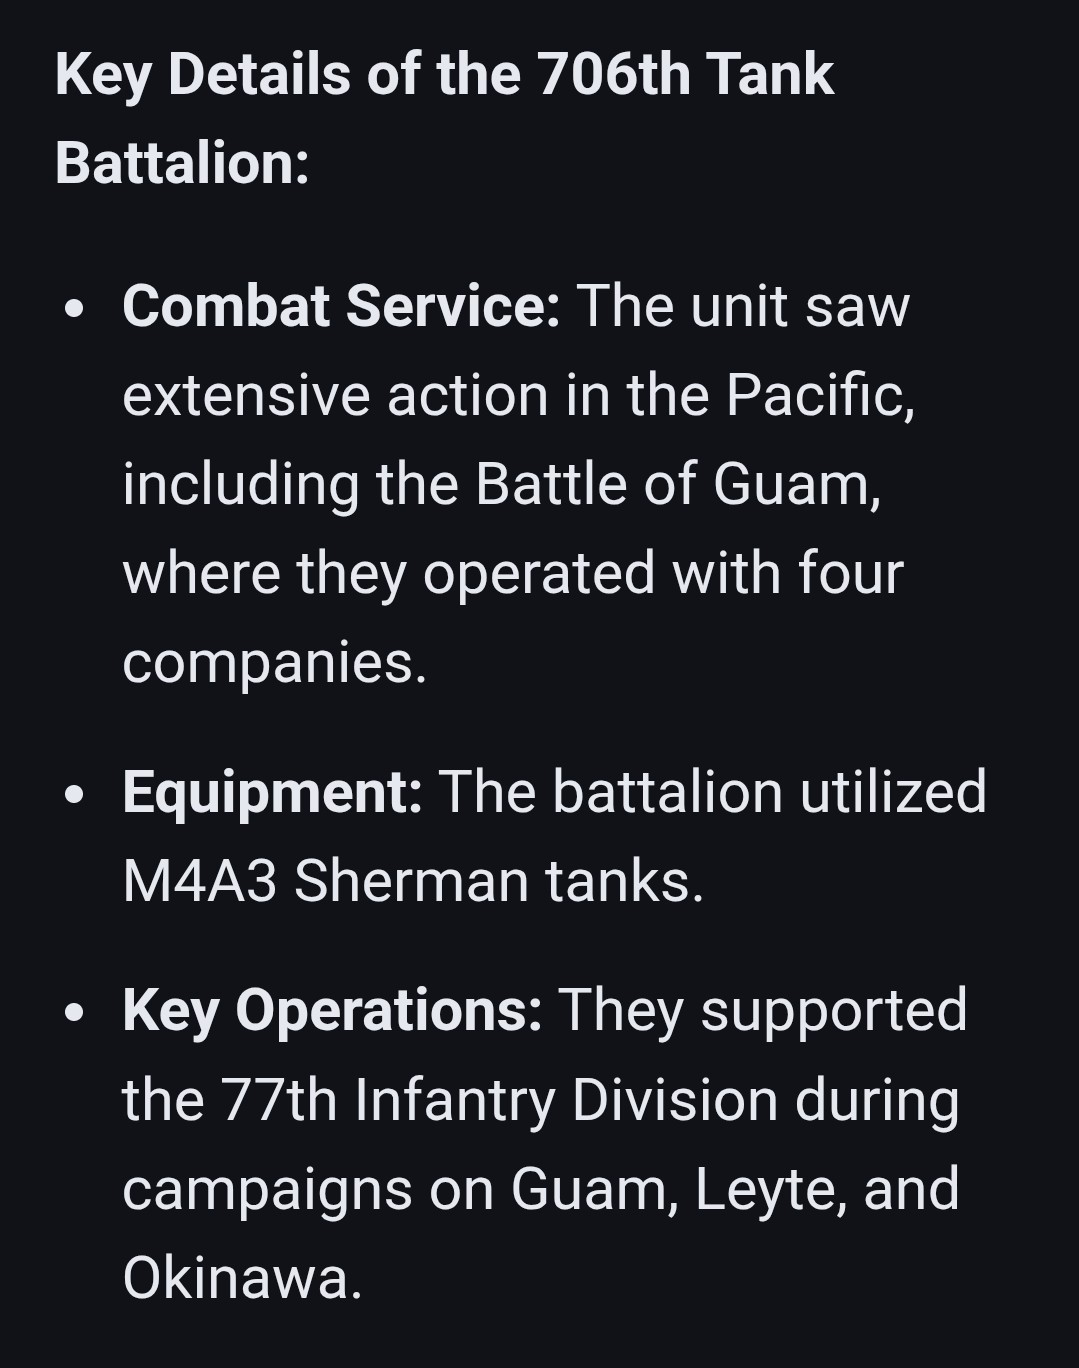Click the word "companies."

pyautogui.click(x=274, y=662)
